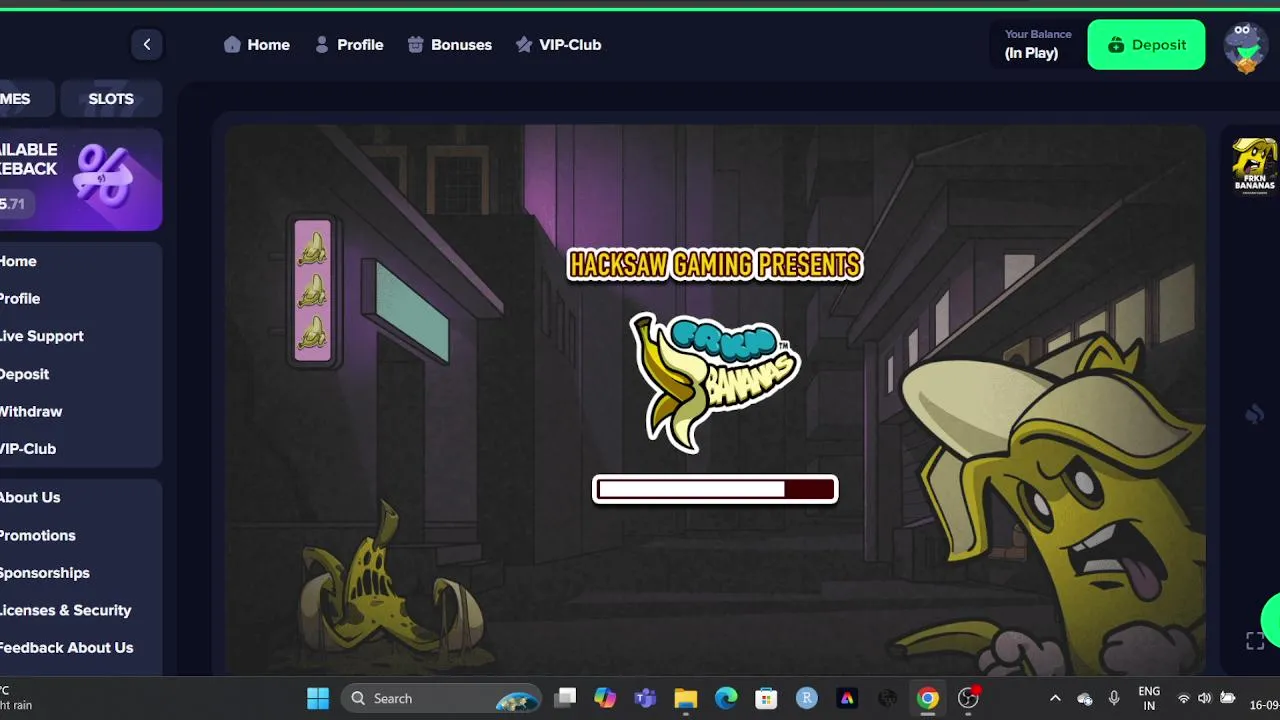Open Task View on the taskbar
Screen dimensions: 1280x720
pyautogui.click(x=566, y=698)
